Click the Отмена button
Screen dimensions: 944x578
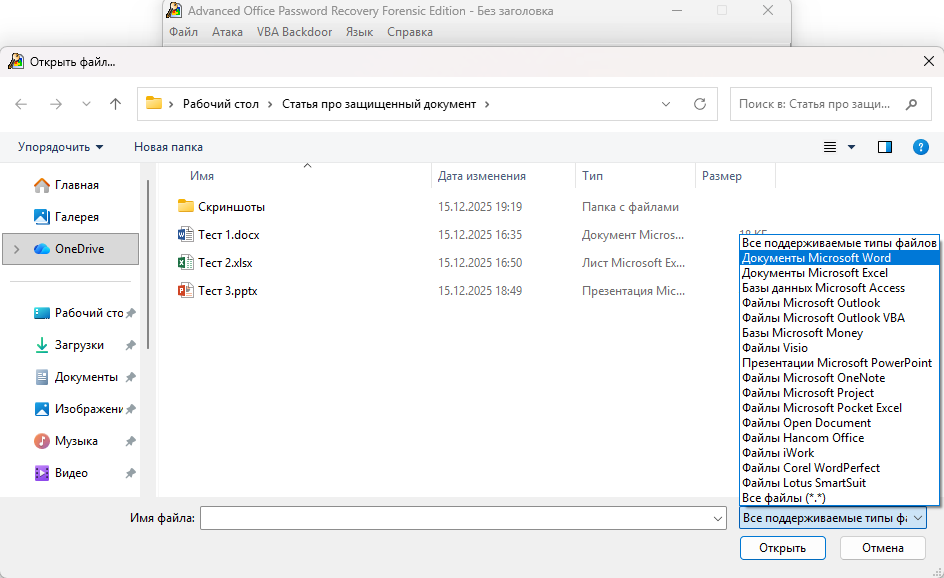[883, 548]
